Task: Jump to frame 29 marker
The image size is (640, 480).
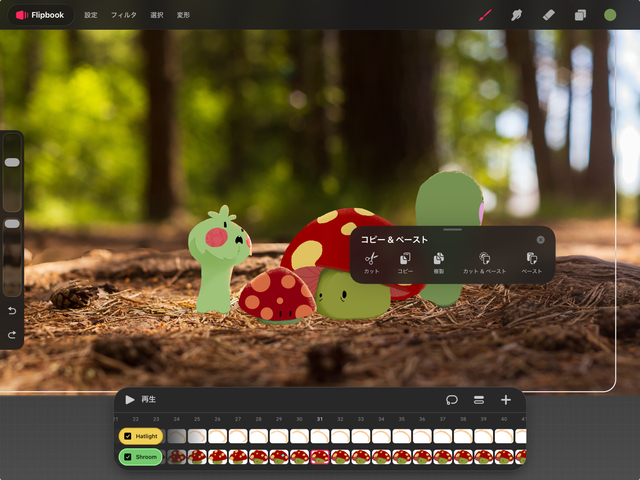Action: 279,419
